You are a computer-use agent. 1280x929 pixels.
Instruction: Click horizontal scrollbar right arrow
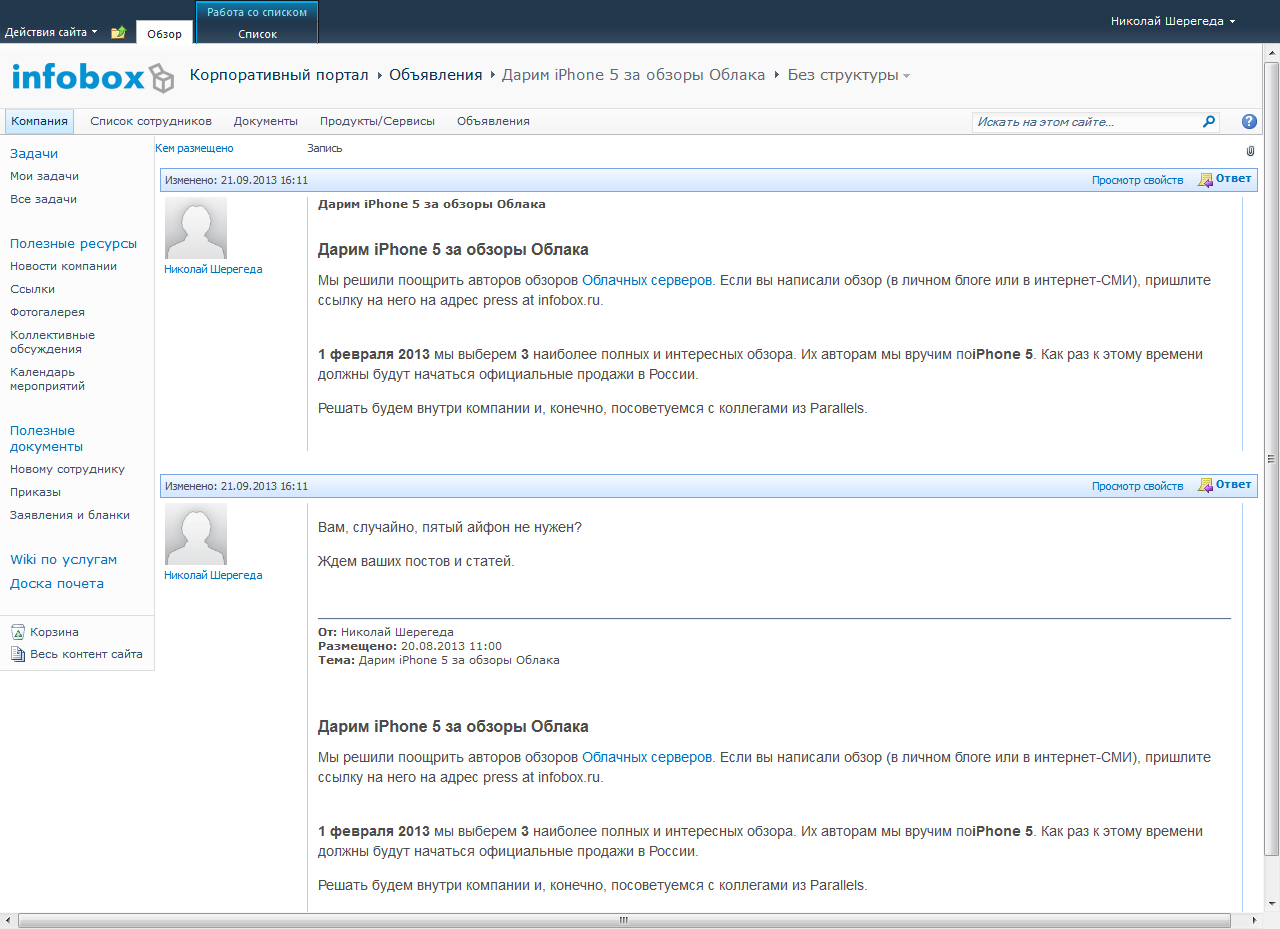click(x=1255, y=920)
